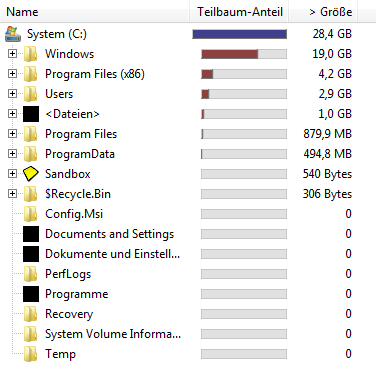Expand the Windows folder tree node
Viewport: 376px width, 382px height.
[x=12, y=54]
